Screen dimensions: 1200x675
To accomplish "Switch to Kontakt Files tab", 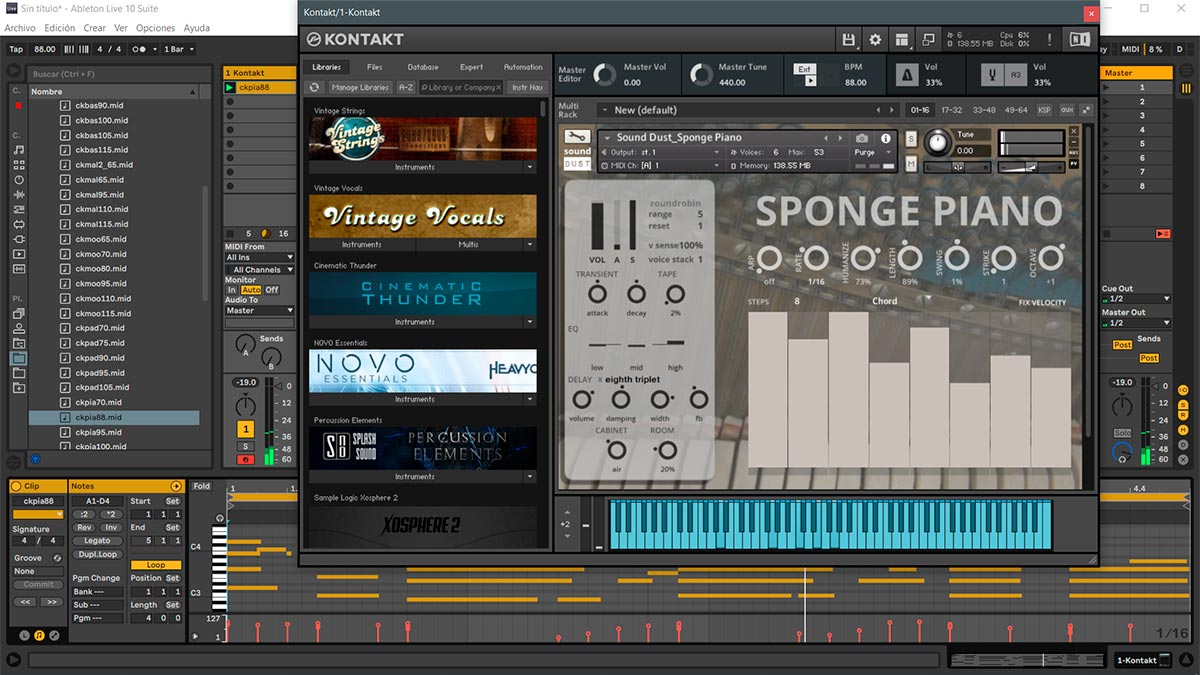I will 375,67.
